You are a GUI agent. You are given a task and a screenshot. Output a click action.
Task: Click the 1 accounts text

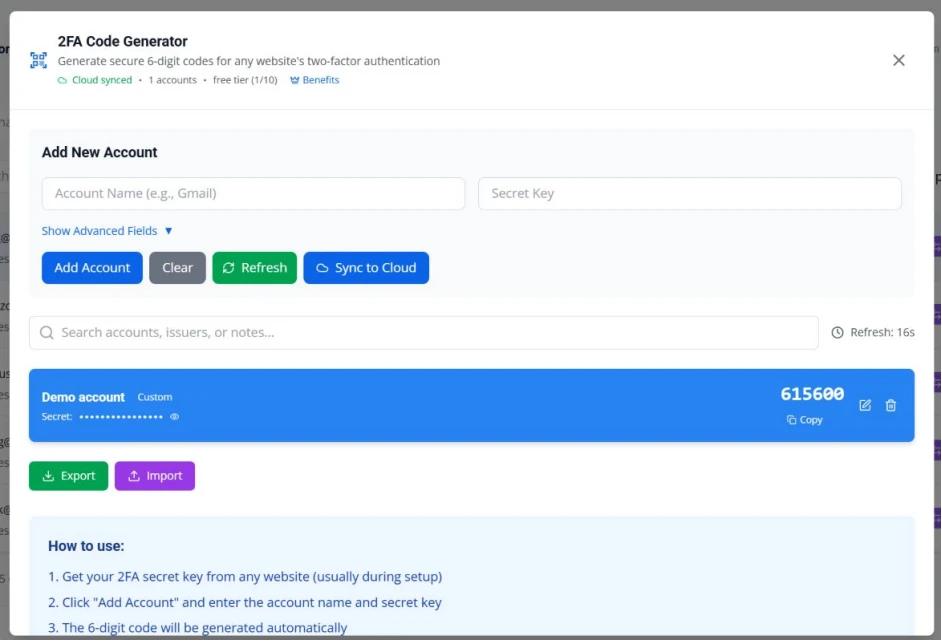pyautogui.click(x=172, y=80)
